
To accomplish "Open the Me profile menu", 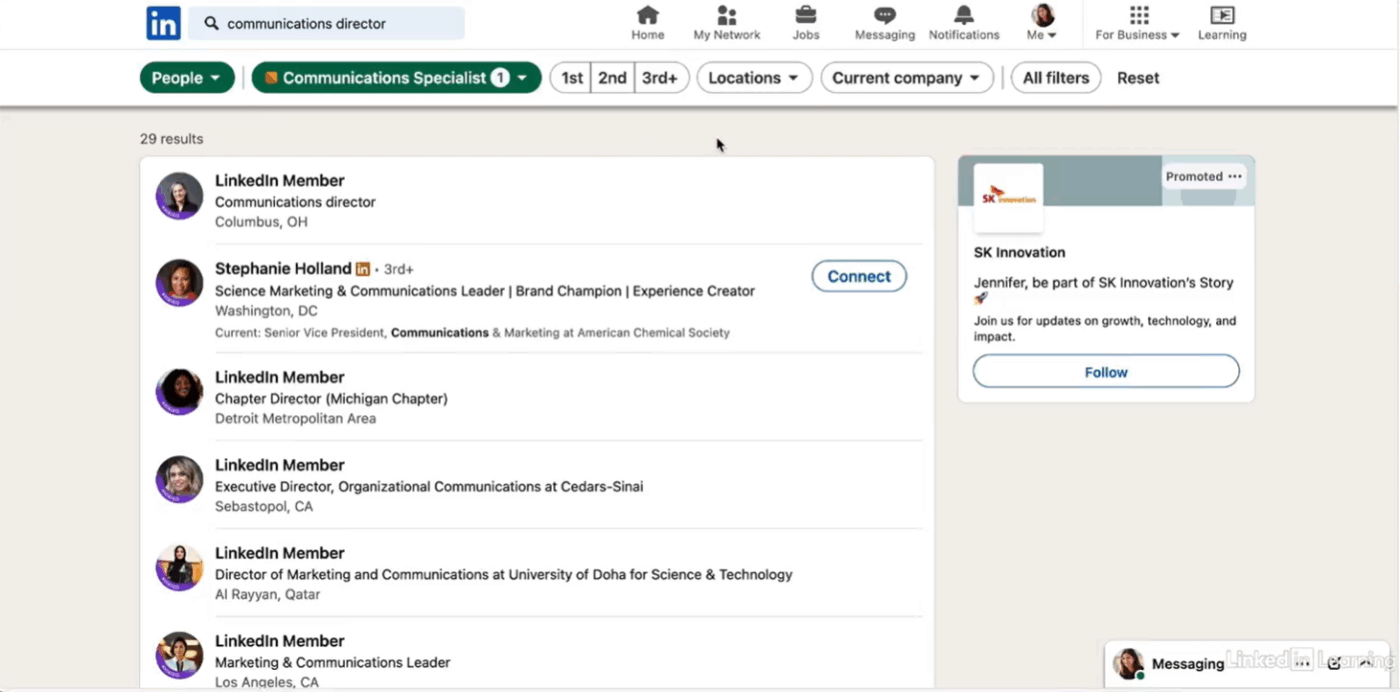I will (1041, 22).
